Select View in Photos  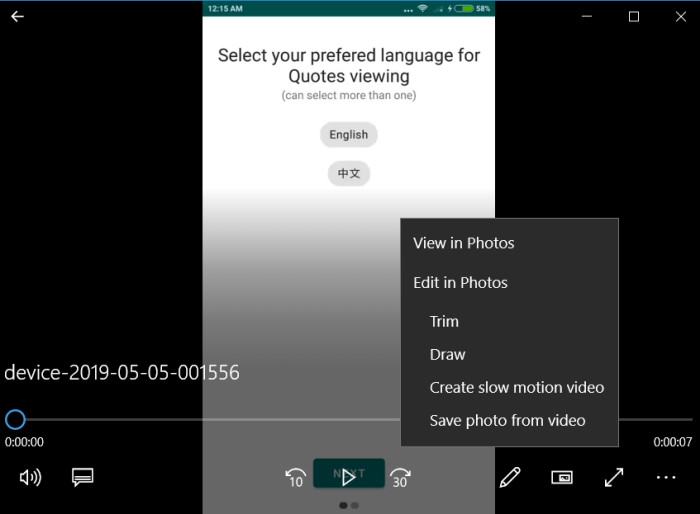click(509, 243)
